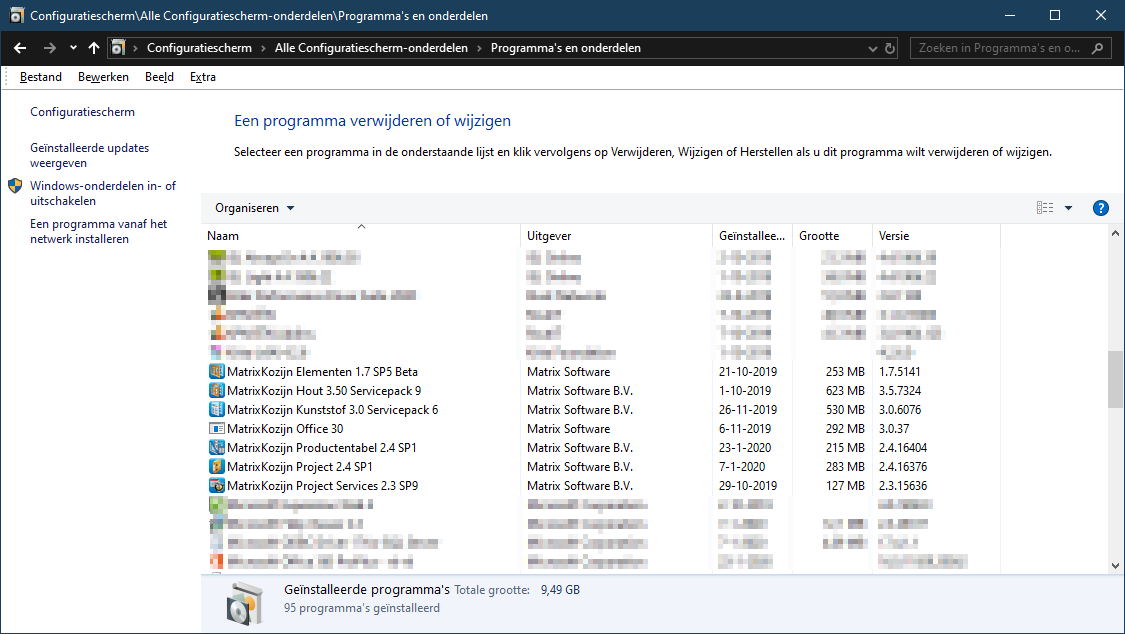Open the views dropdown arrow beside the view icon

[x=1068, y=207]
